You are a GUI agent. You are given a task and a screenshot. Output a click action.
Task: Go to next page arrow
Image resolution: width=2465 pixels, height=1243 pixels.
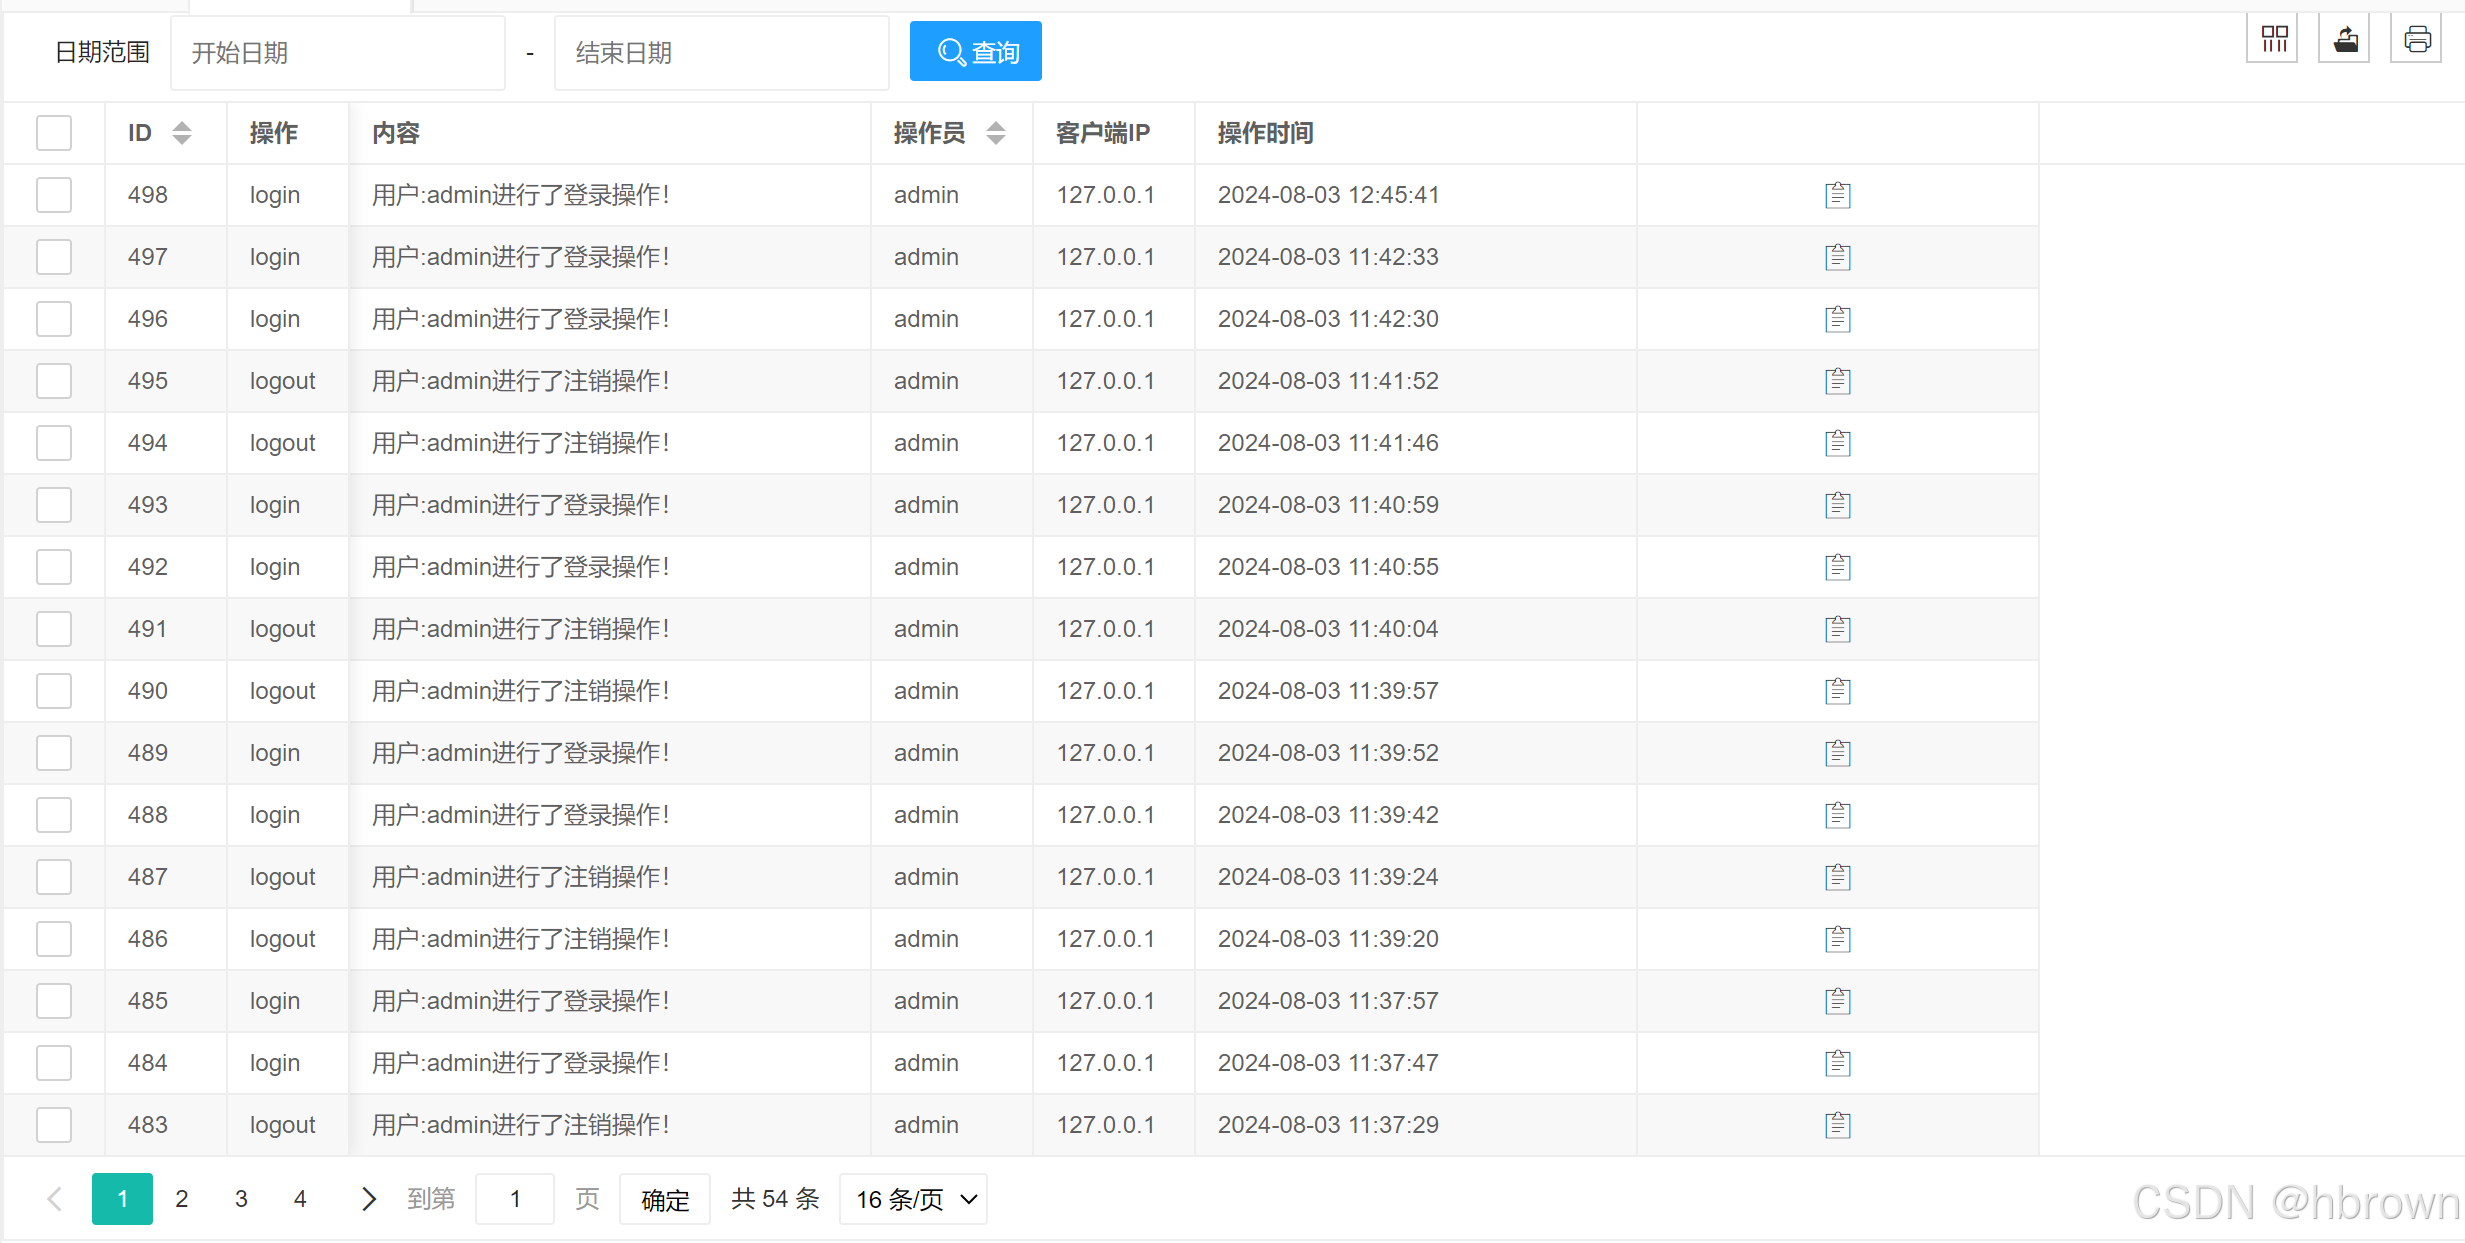pos(368,1199)
